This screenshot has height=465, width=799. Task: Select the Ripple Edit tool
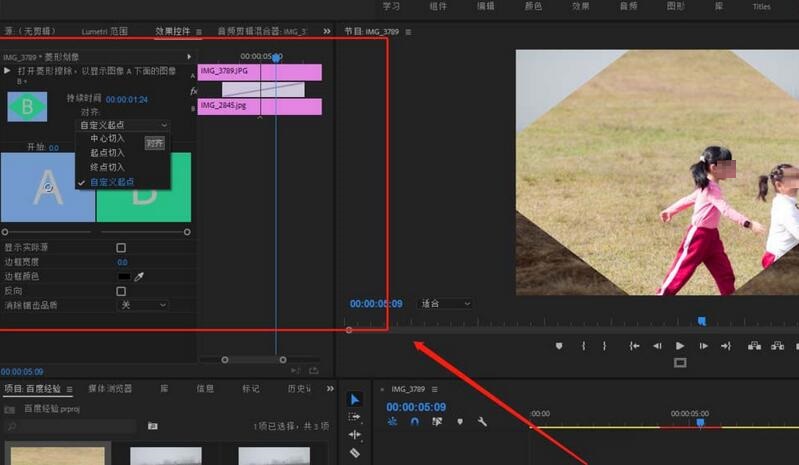coord(355,435)
